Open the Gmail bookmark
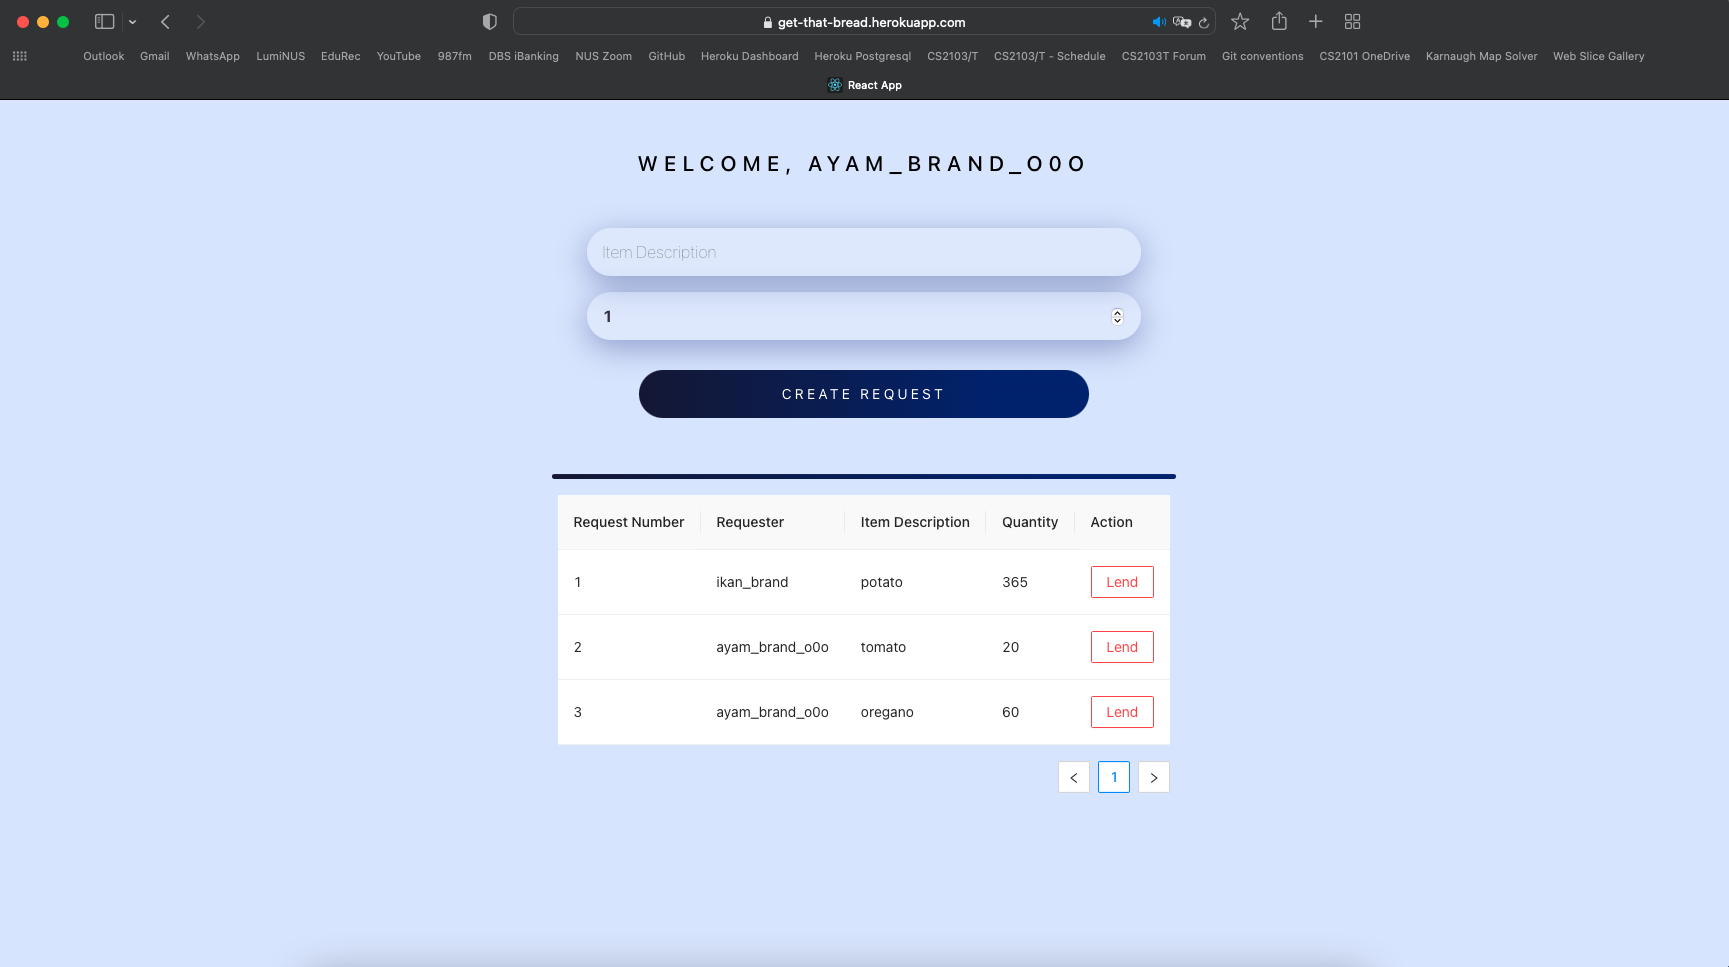Screen dimensions: 1729x967 click(155, 56)
